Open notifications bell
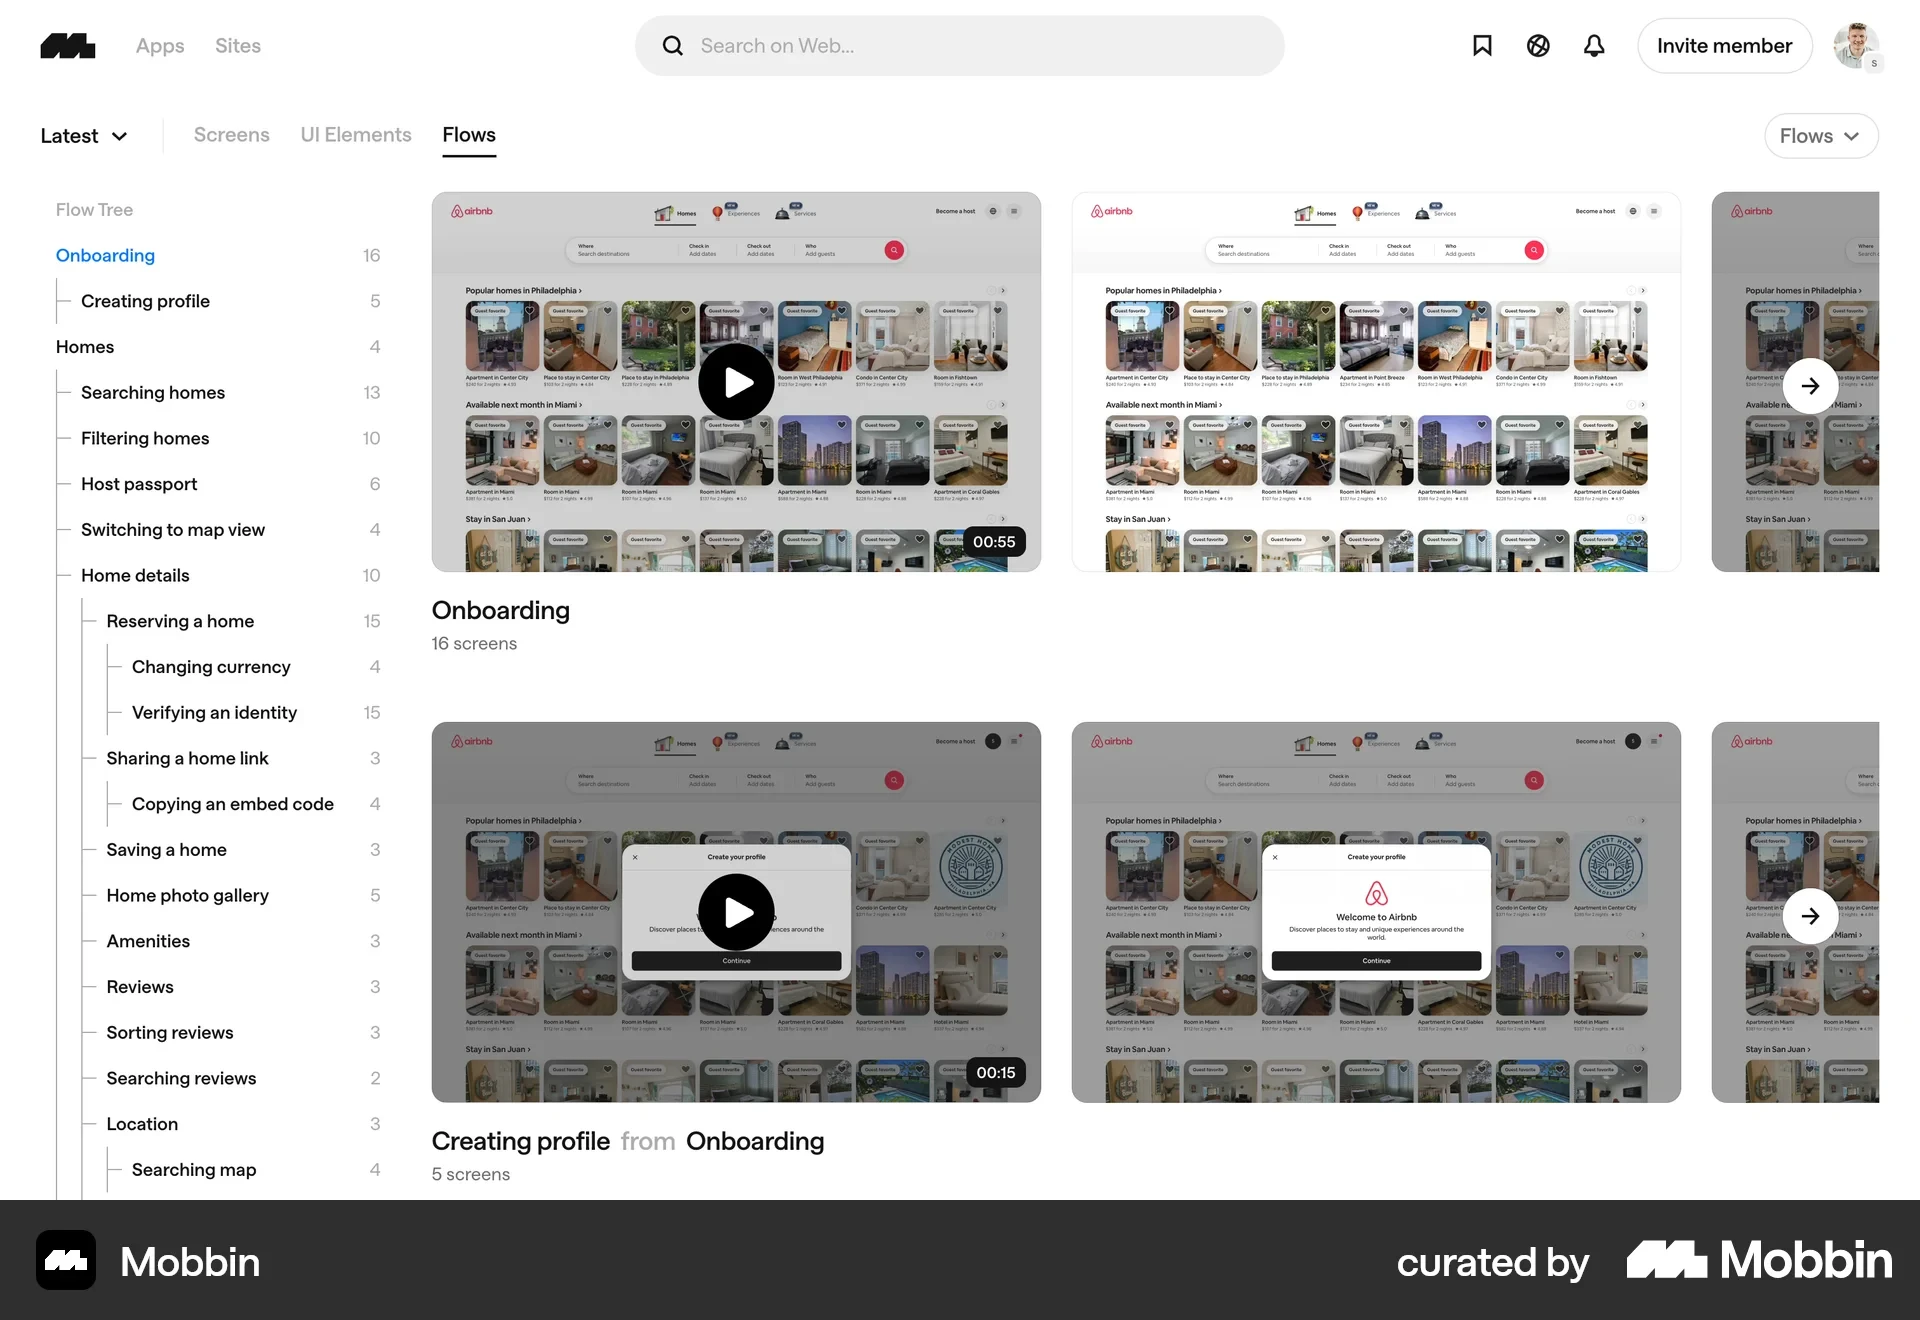The image size is (1920, 1320). tap(1594, 46)
